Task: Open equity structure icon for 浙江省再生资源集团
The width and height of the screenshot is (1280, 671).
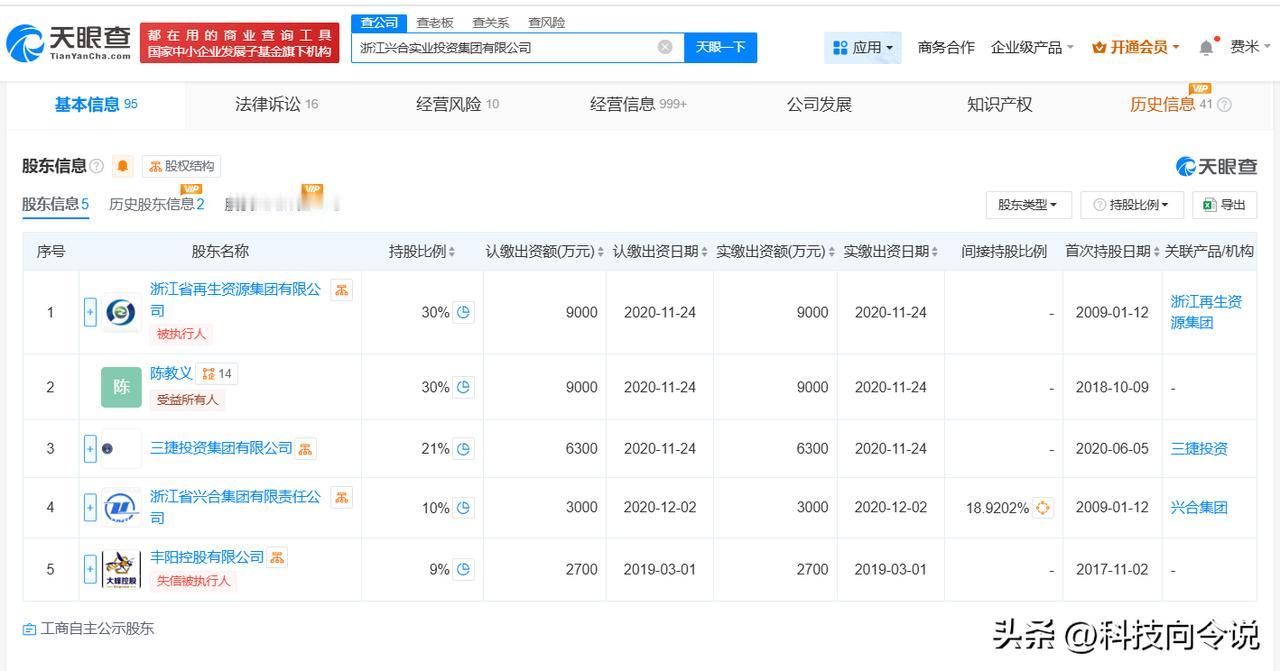Action: point(341,290)
